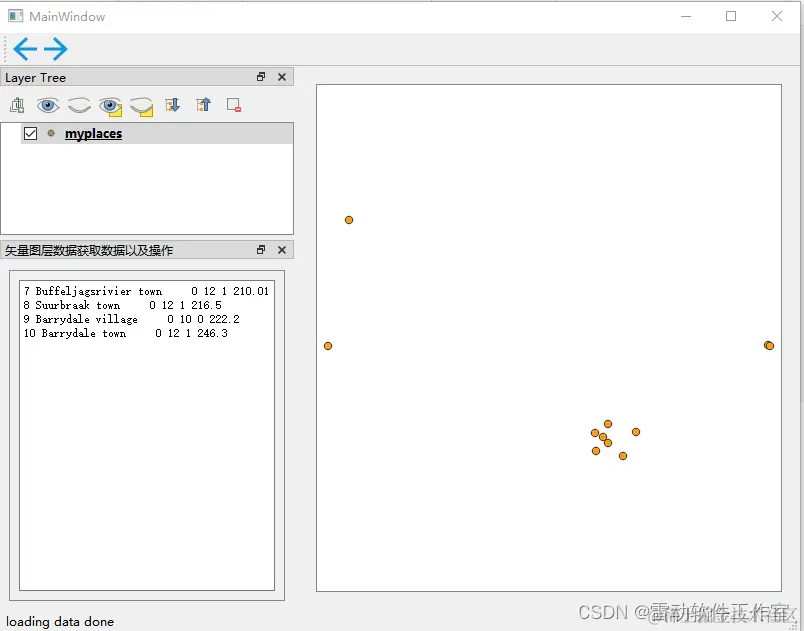This screenshot has height=631, width=804.
Task: Click the 'loading data done' status message
Action: [x=60, y=621]
